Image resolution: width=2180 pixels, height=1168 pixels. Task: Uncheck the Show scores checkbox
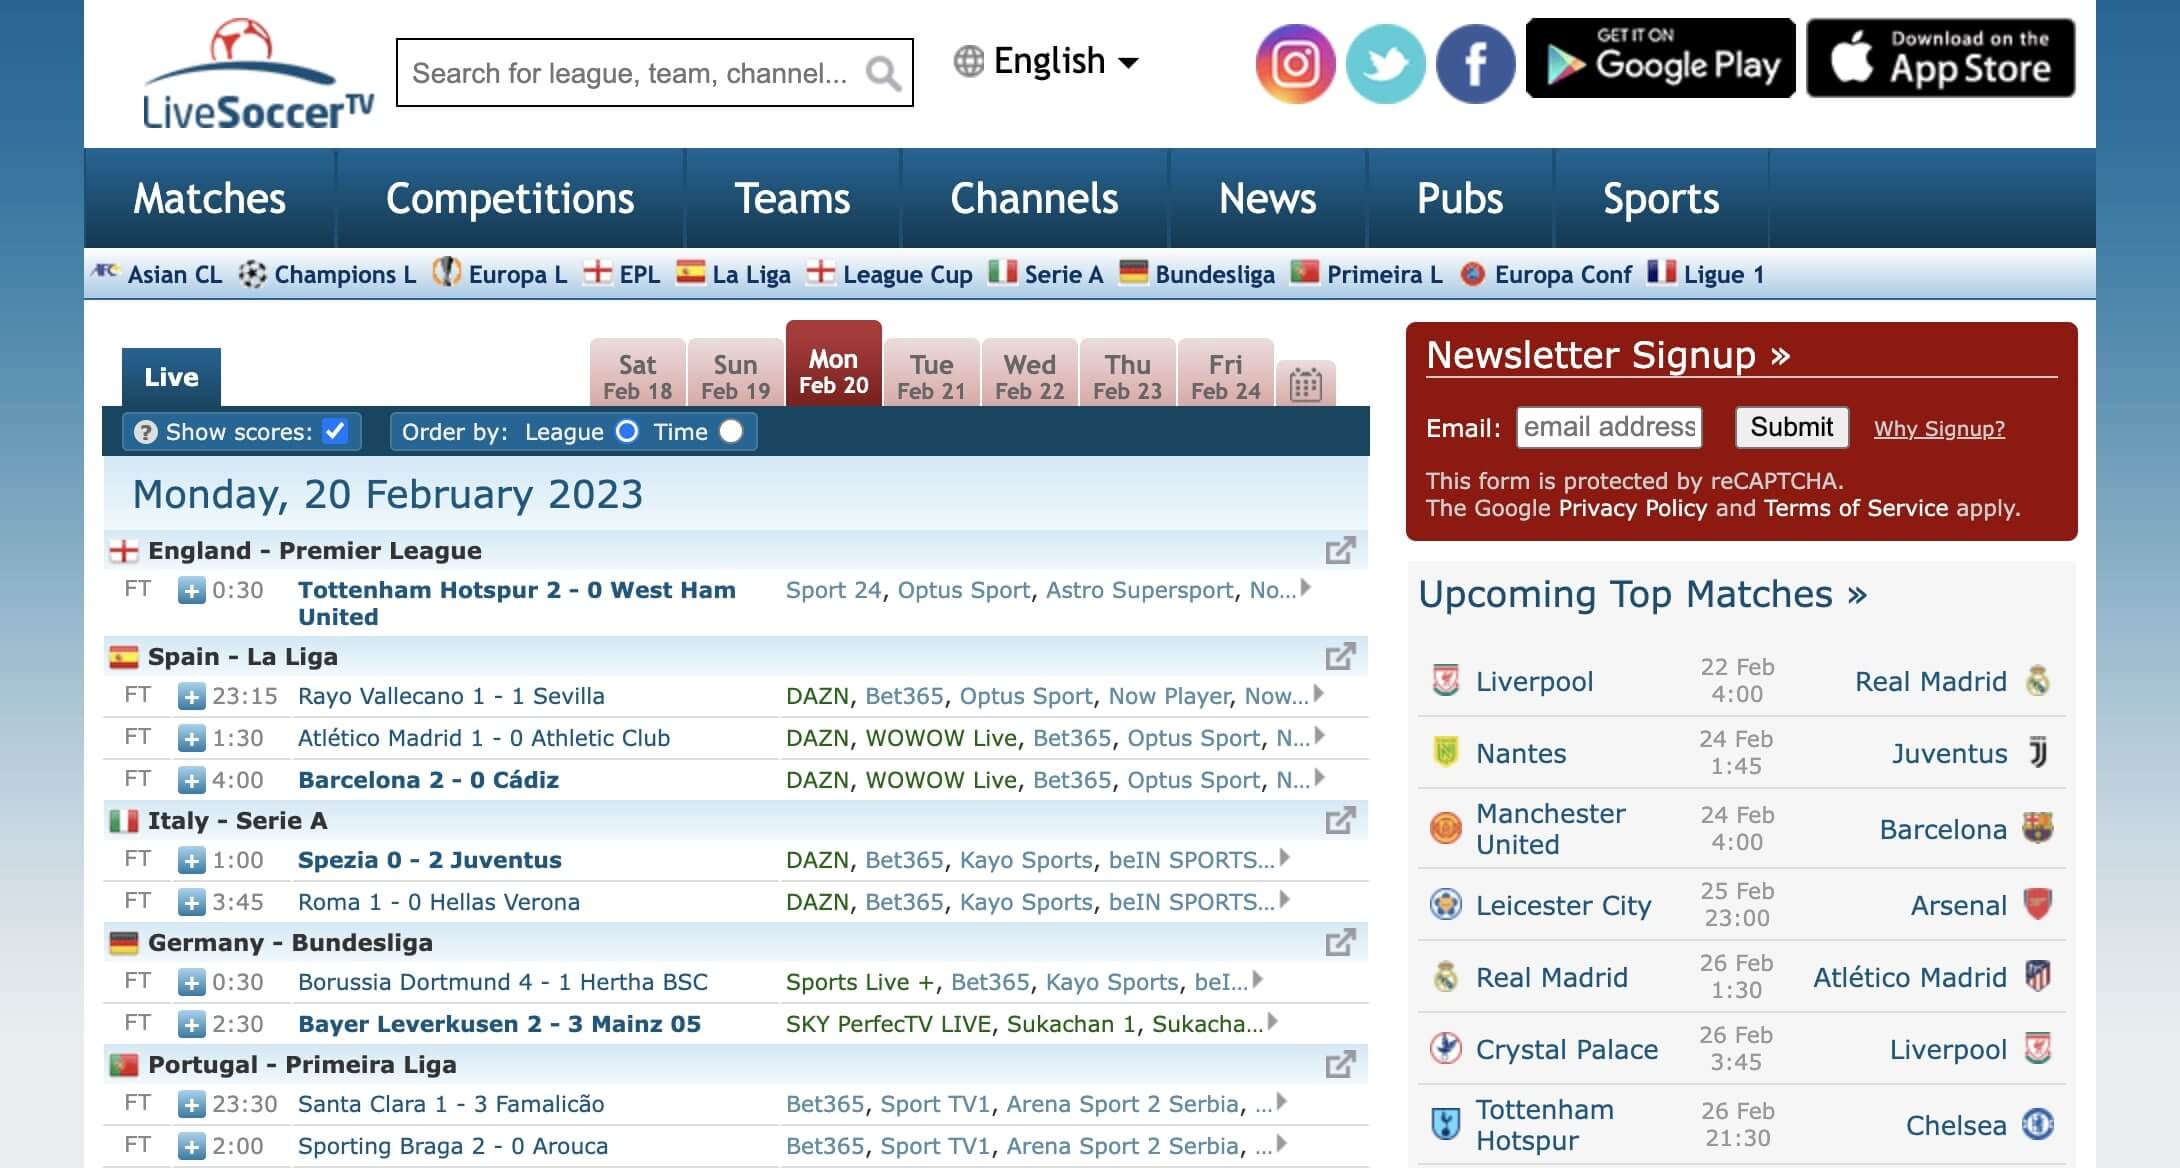click(335, 431)
